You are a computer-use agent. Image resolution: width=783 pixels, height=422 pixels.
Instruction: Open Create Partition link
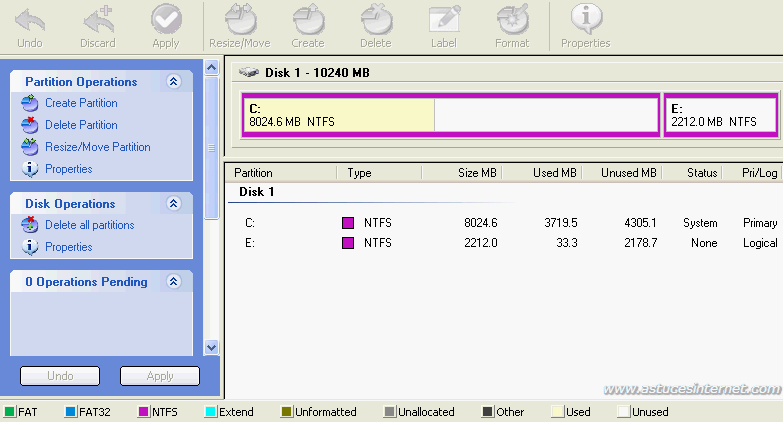coord(81,103)
